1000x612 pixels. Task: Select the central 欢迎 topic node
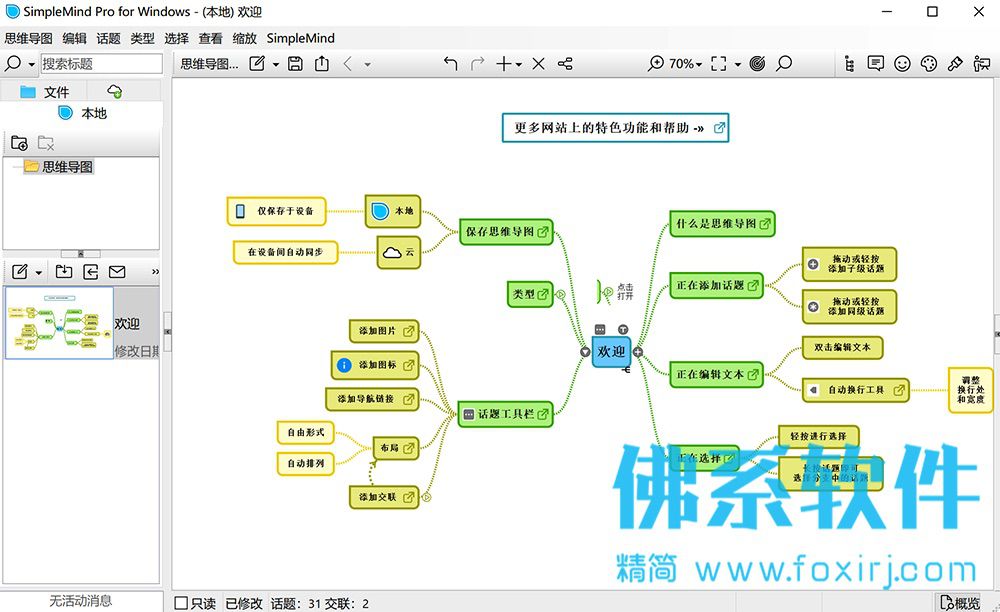coord(611,352)
